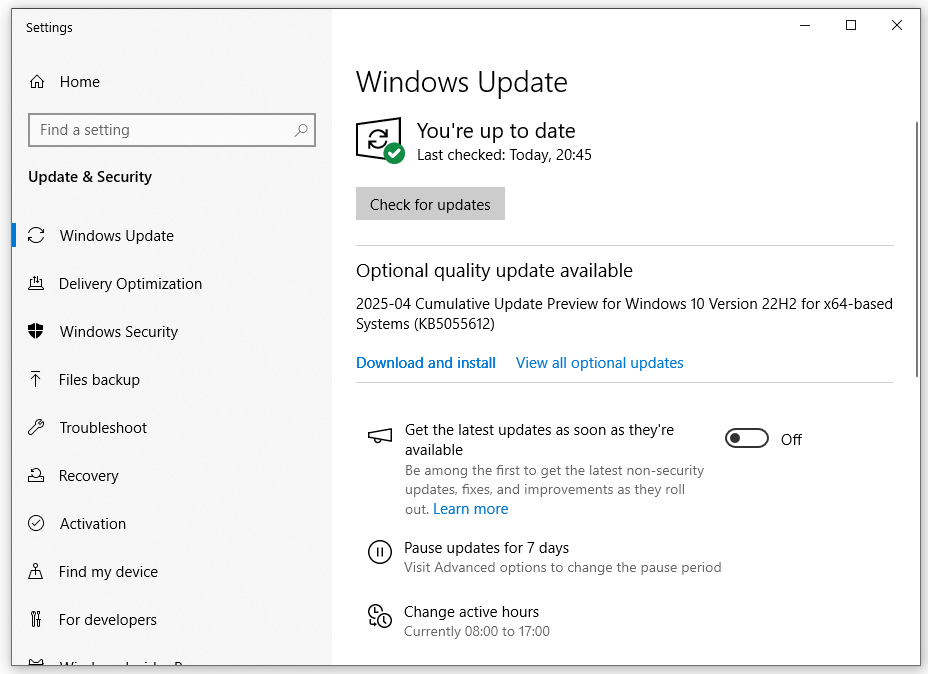This screenshot has height=674, width=928.
Task: Click the KB5055612 update description text
Action: tap(624, 314)
